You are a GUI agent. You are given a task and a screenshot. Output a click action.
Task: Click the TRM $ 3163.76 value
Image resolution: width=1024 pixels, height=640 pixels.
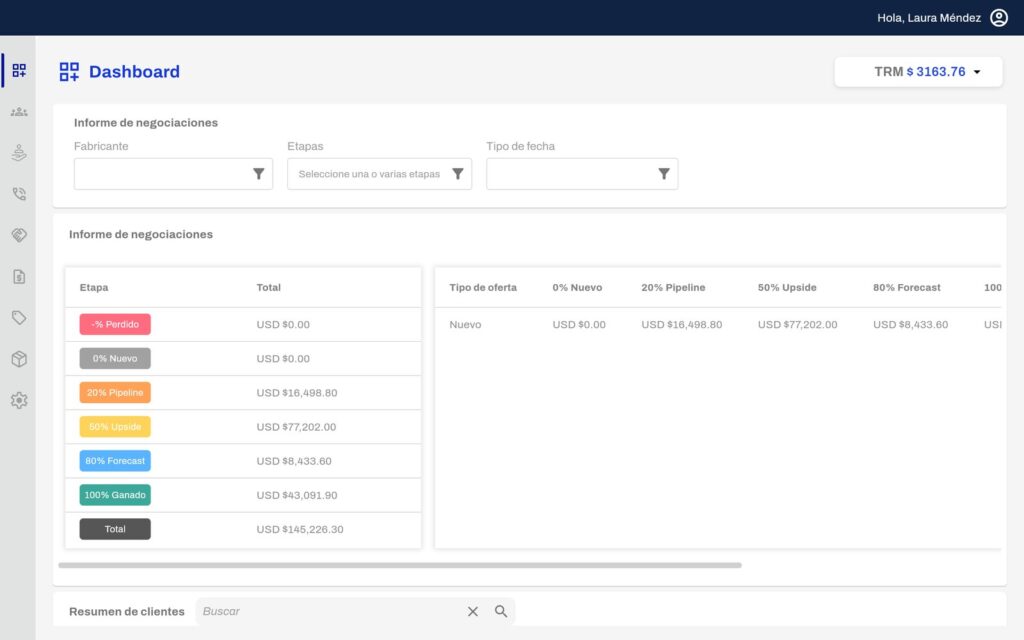[920, 72]
